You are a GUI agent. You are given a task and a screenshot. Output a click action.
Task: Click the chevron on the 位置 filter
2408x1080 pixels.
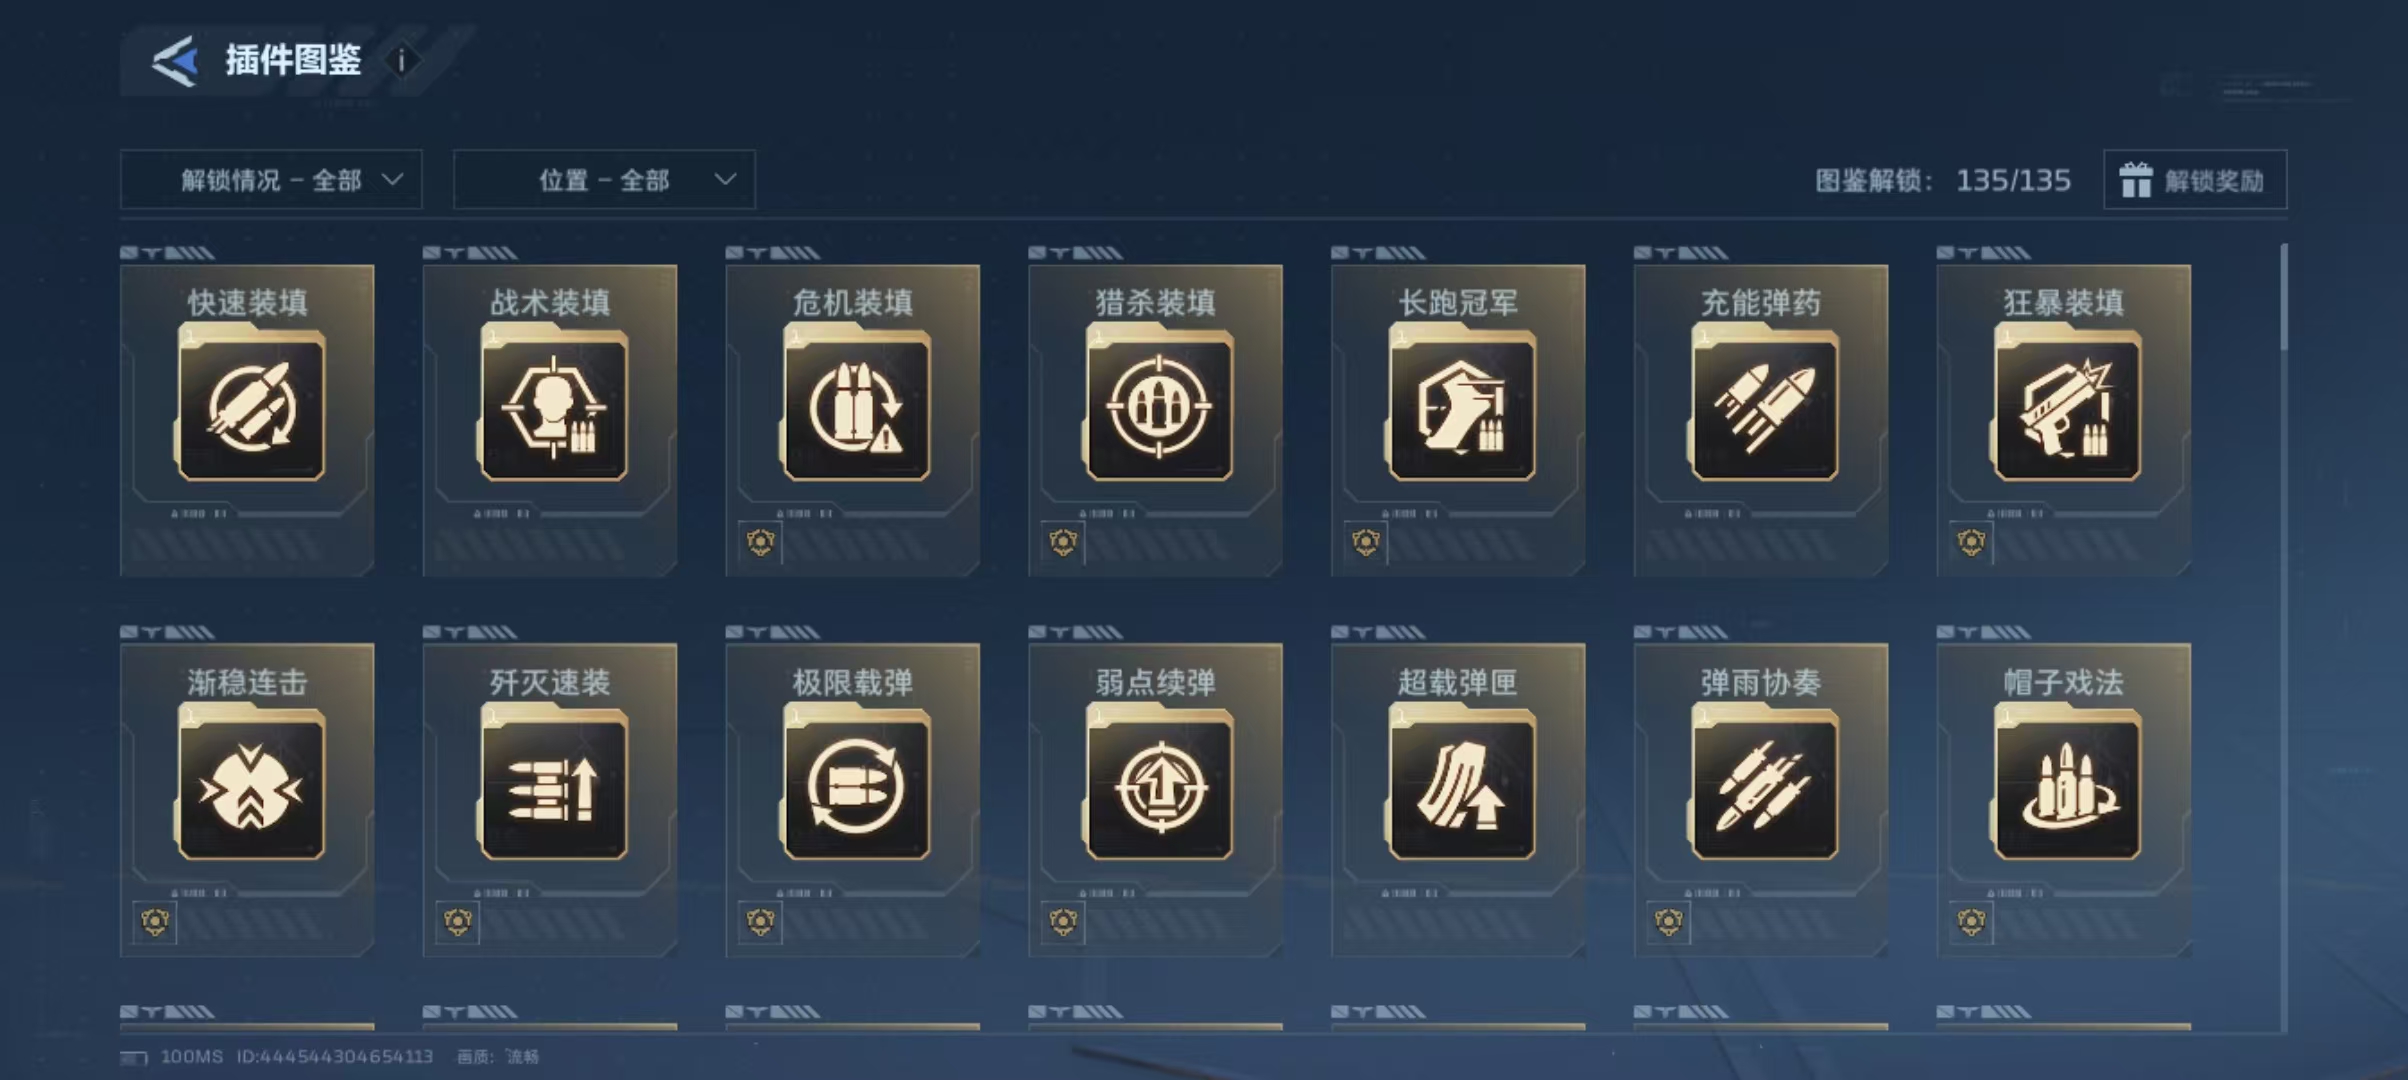[726, 180]
